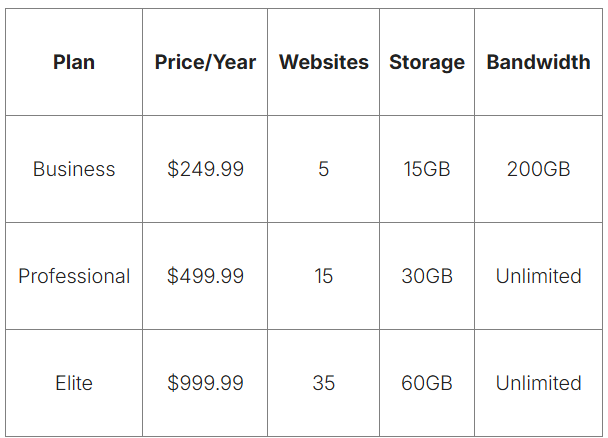Image resolution: width=608 pixels, height=438 pixels.
Task: Select the $499.99 price cell
Action: (x=205, y=276)
